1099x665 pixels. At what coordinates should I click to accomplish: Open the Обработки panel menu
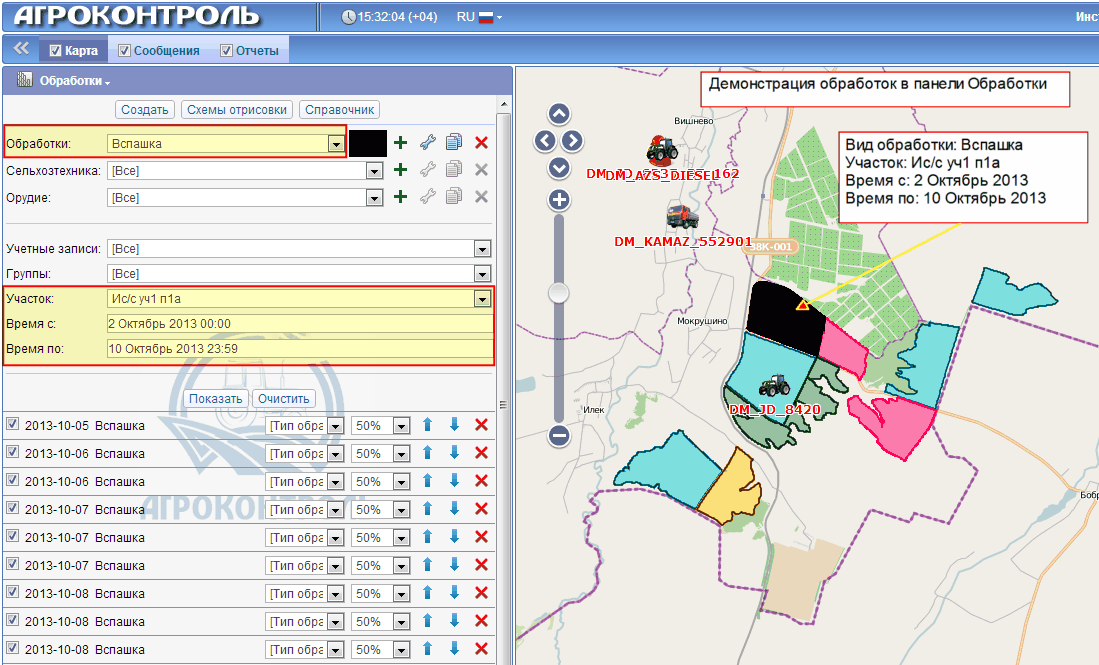pyautogui.click(x=74, y=81)
